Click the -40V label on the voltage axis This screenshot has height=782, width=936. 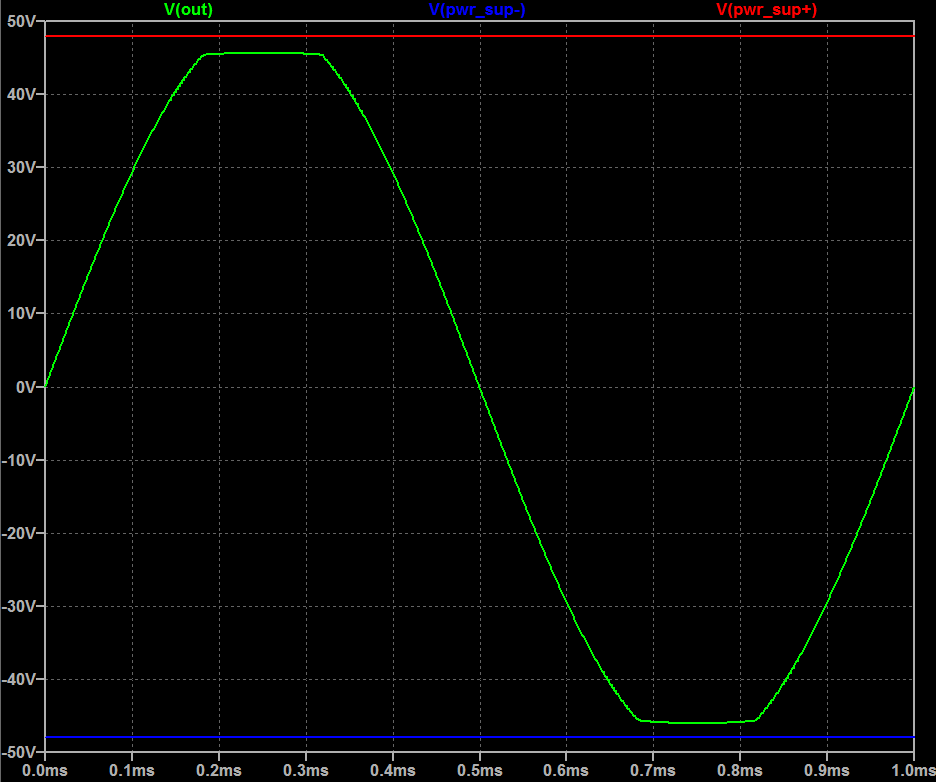(19, 679)
